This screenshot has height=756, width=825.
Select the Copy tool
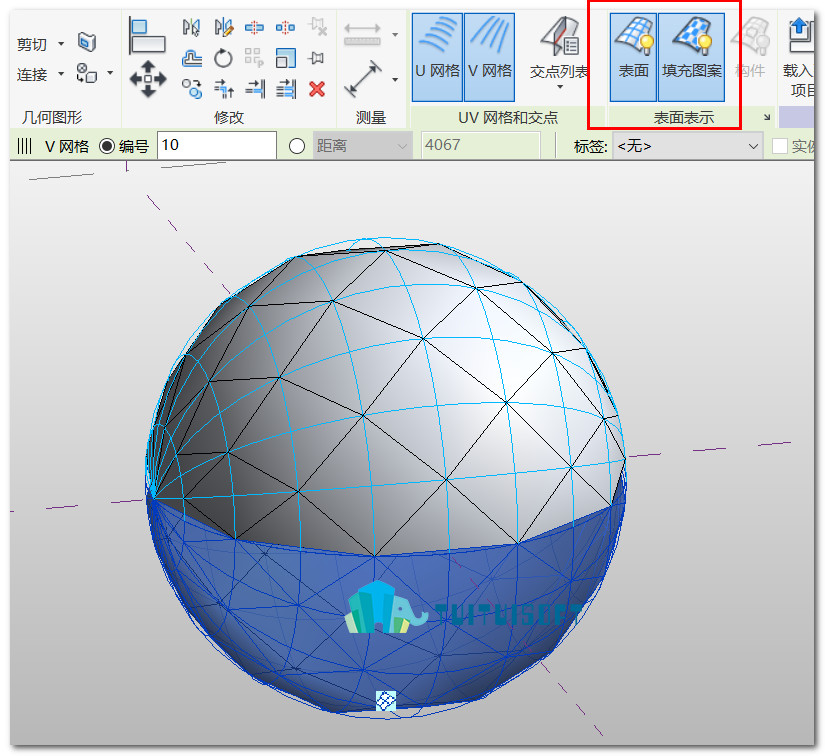[192, 89]
